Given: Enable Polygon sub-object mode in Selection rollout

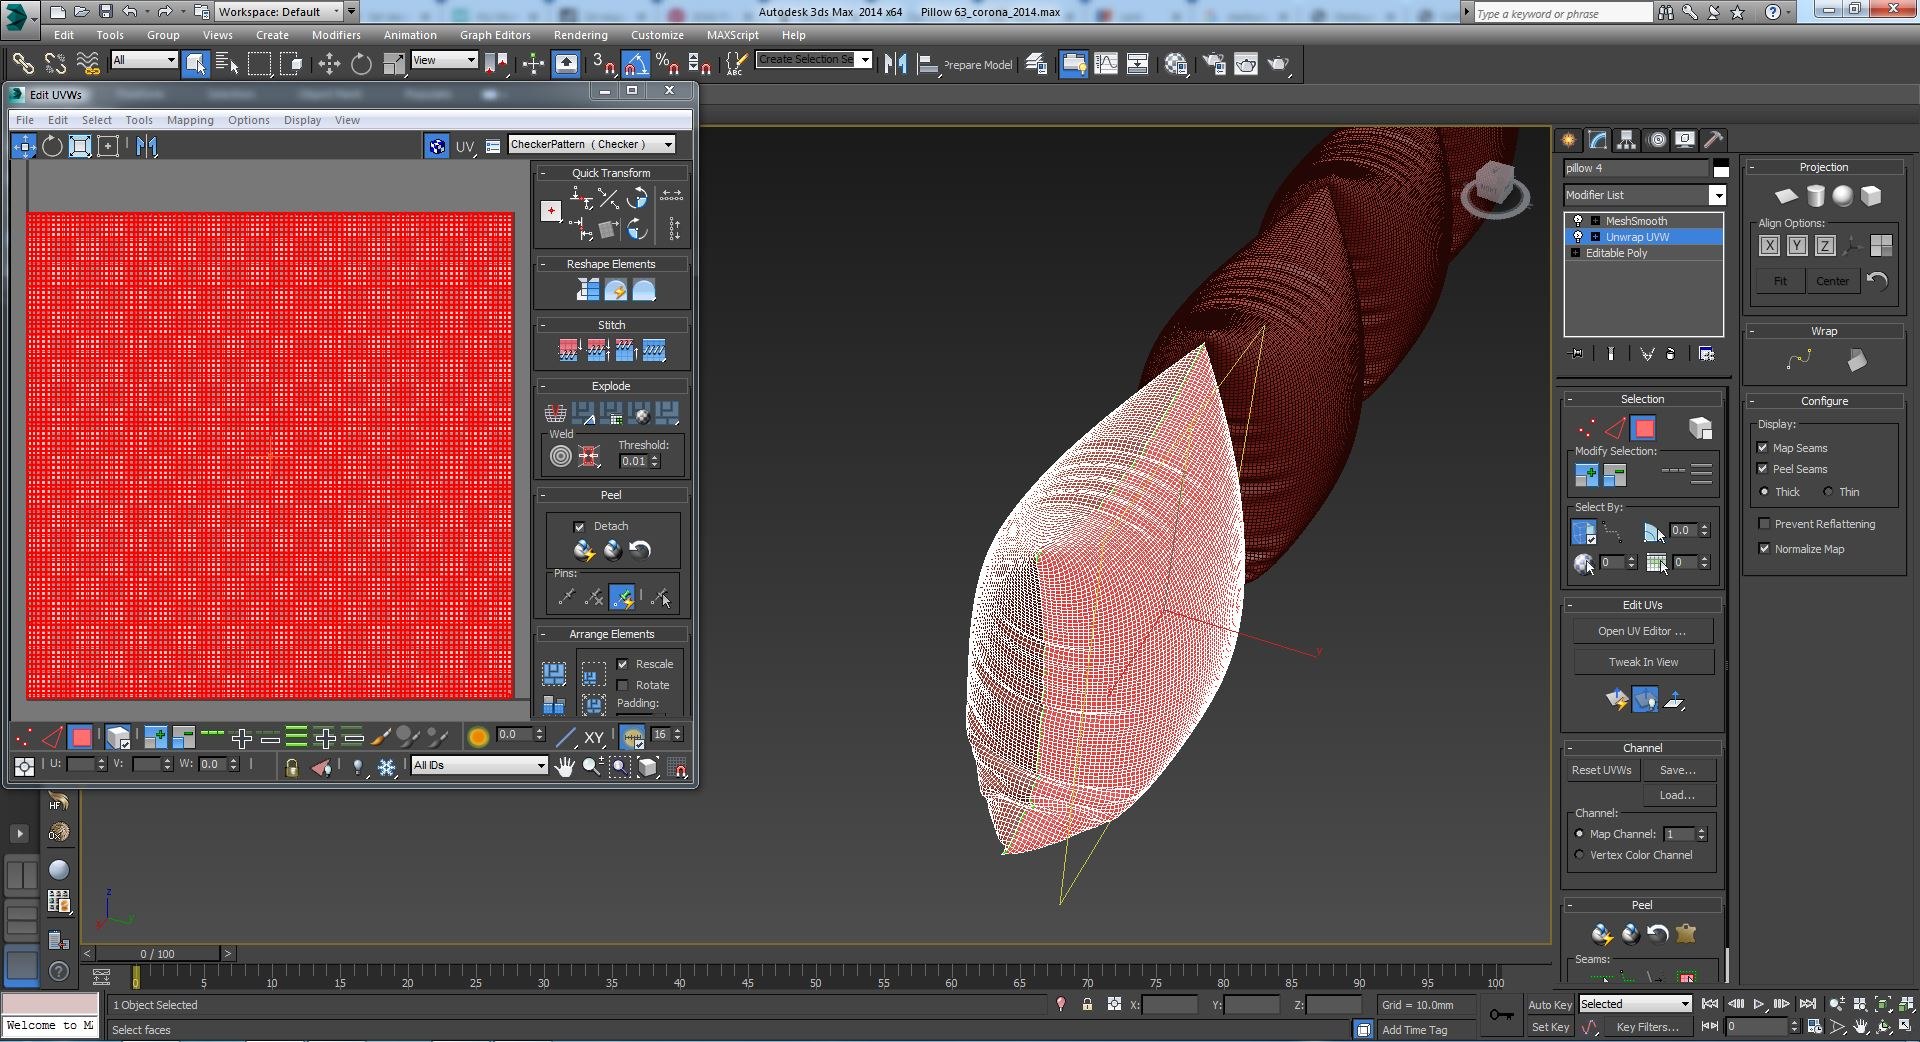Looking at the screenshot, I should pyautogui.click(x=1644, y=428).
